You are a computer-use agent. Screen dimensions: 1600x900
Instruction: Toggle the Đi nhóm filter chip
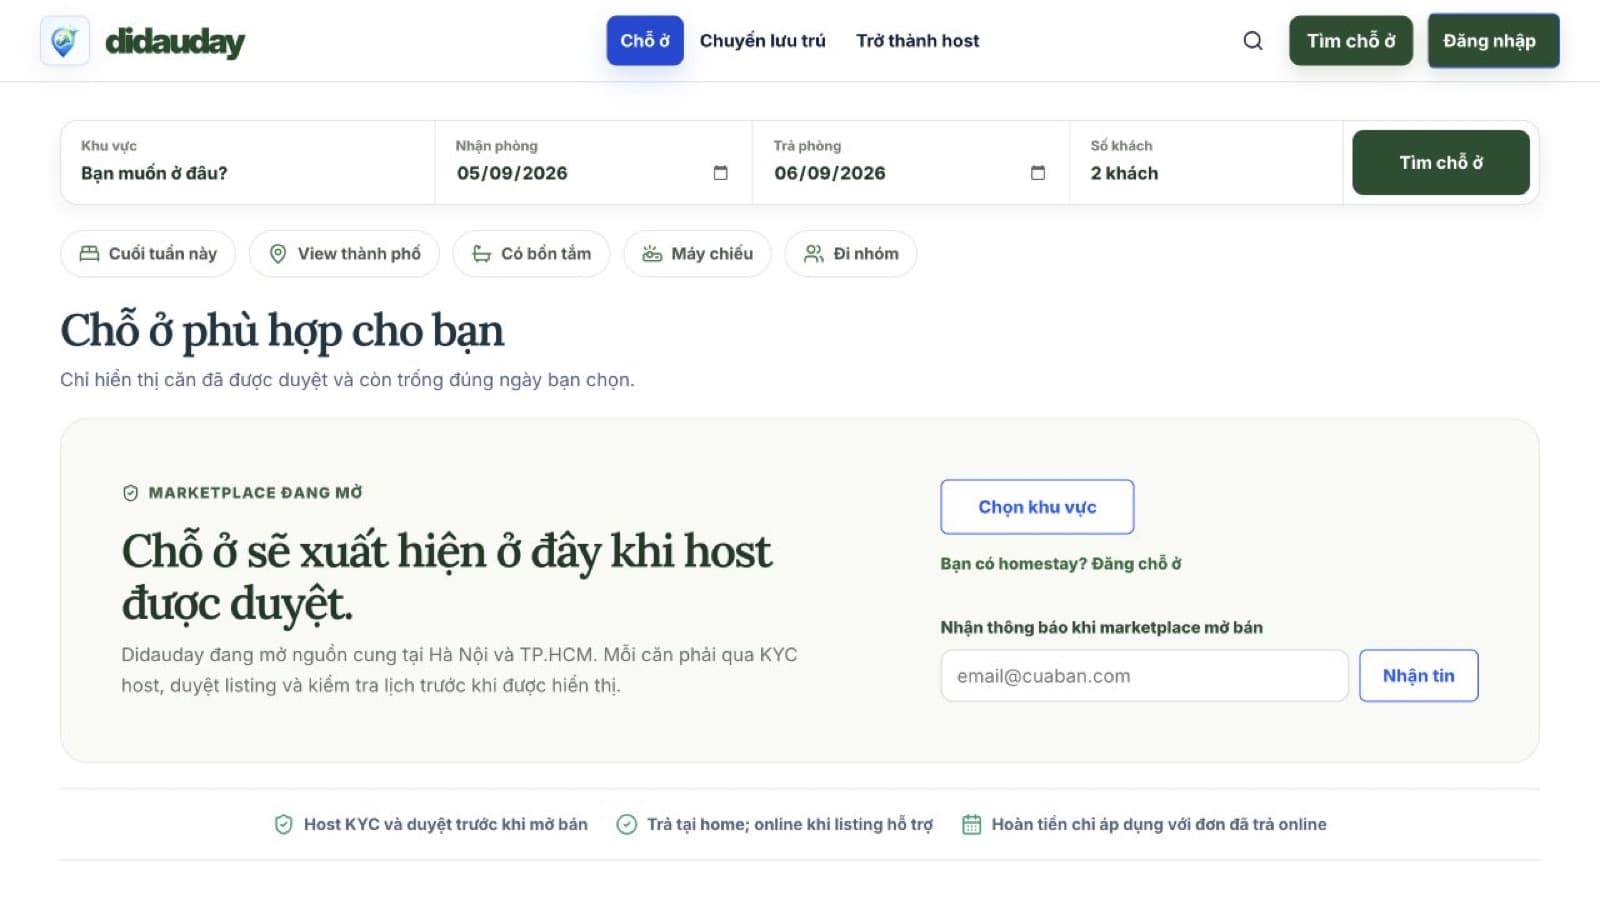click(851, 254)
